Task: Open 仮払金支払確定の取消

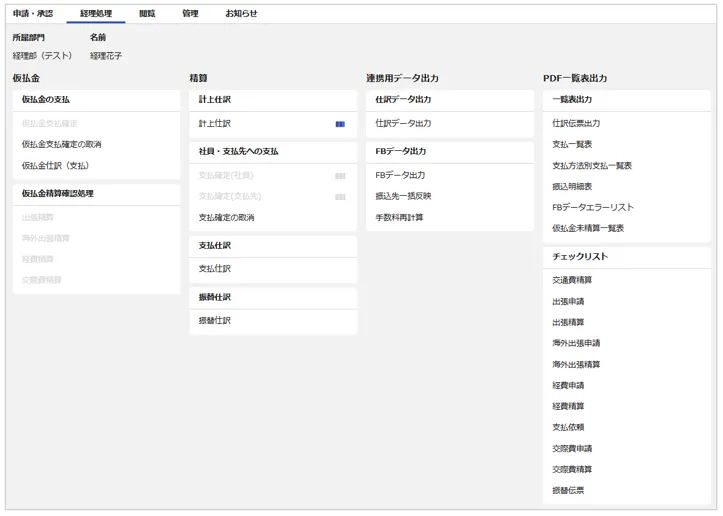Action: [61, 145]
